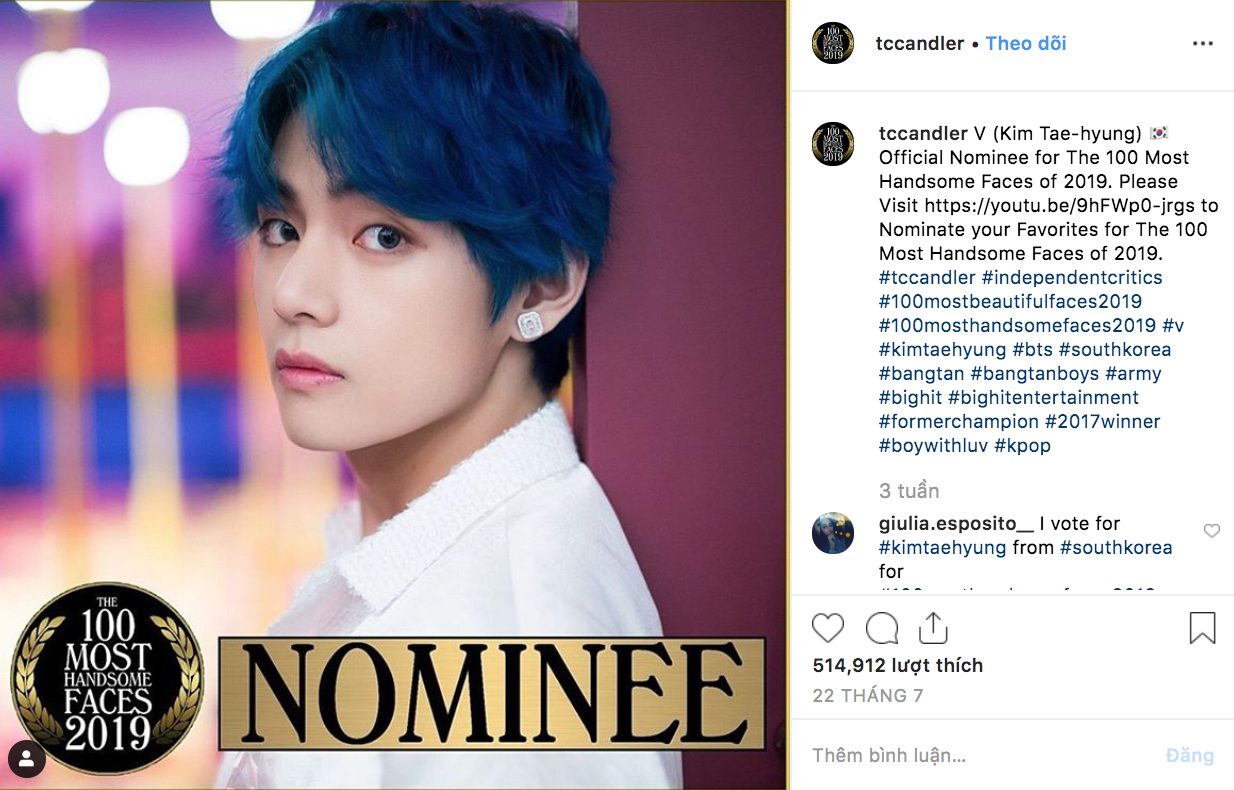The height and width of the screenshot is (790, 1234).
Task: Click the tccandler username in the header
Action: pos(920,43)
